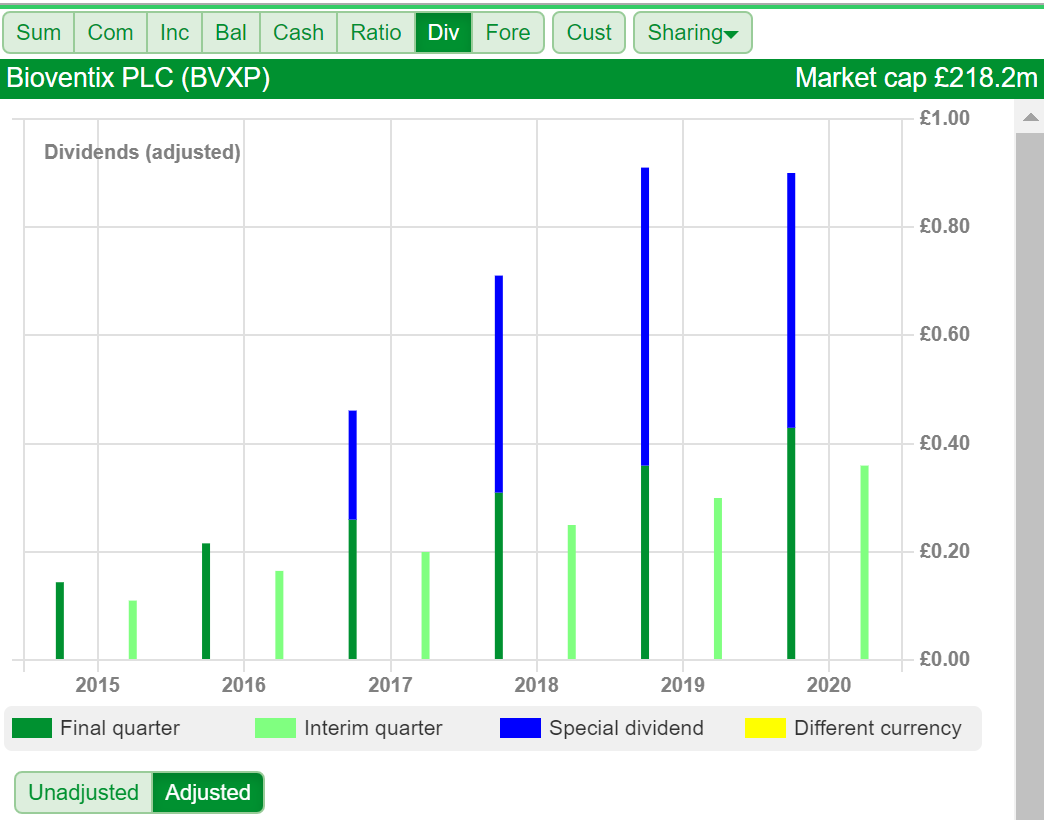Click the Dividends (adjusted) chart title
Screen dimensions: 1044x820
142,152
